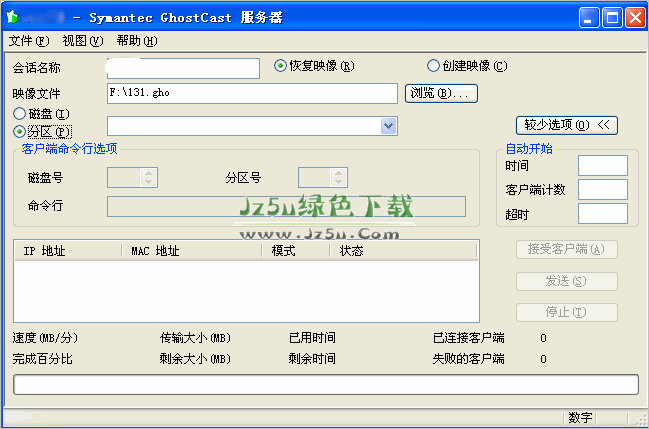This screenshot has height=429, width=649.
Task: Close the GhostCast server window
Action: coord(635,18)
